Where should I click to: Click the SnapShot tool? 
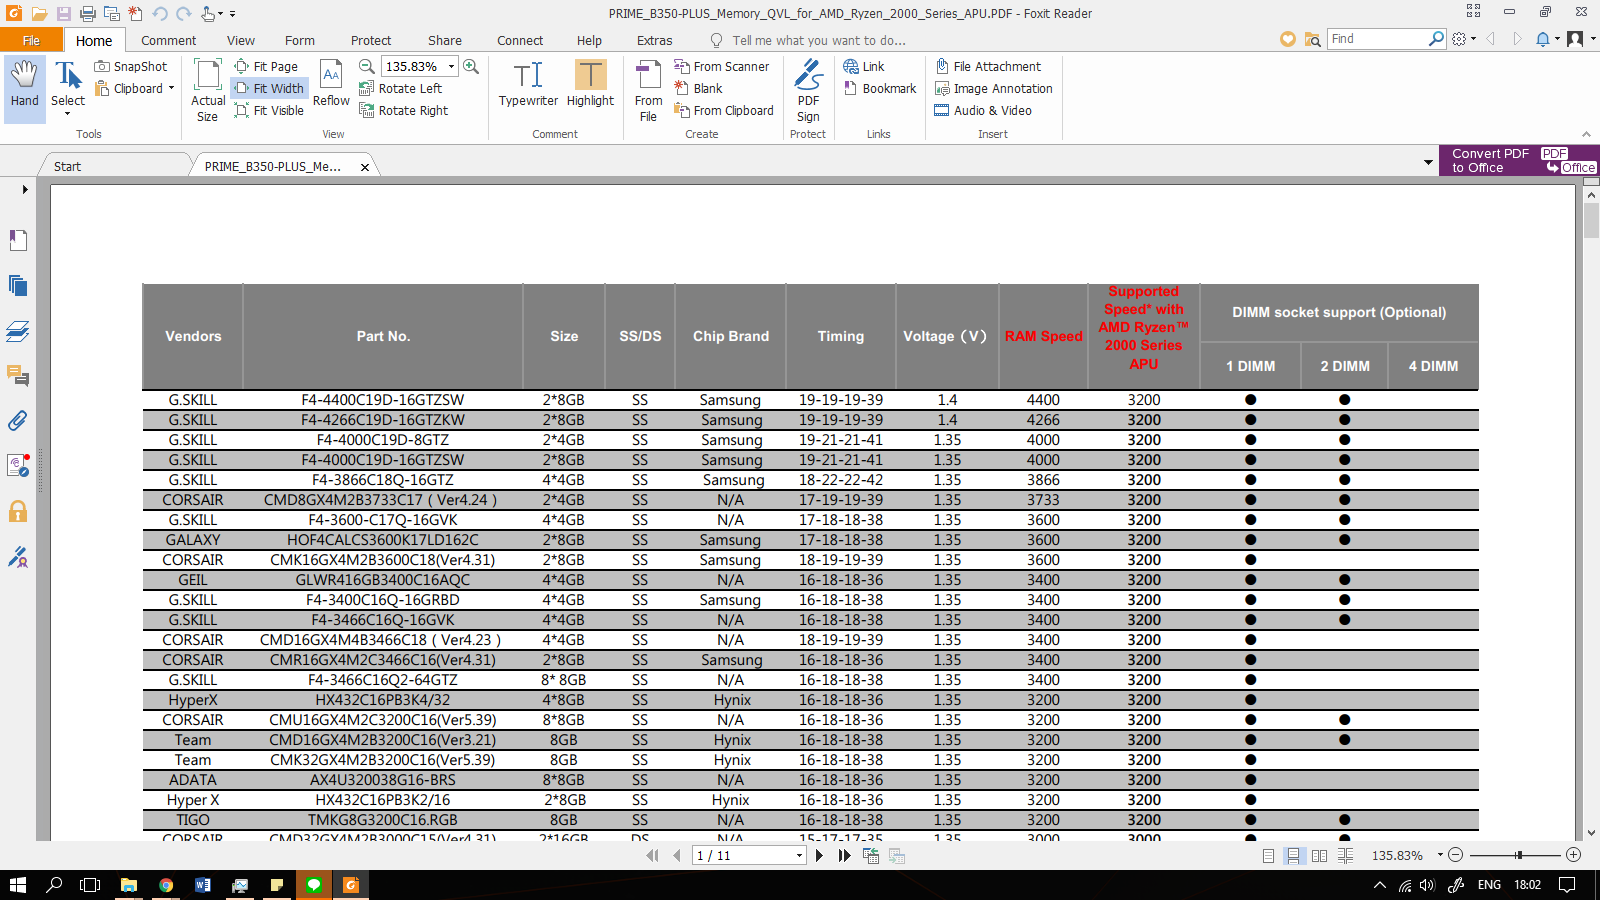pos(131,66)
